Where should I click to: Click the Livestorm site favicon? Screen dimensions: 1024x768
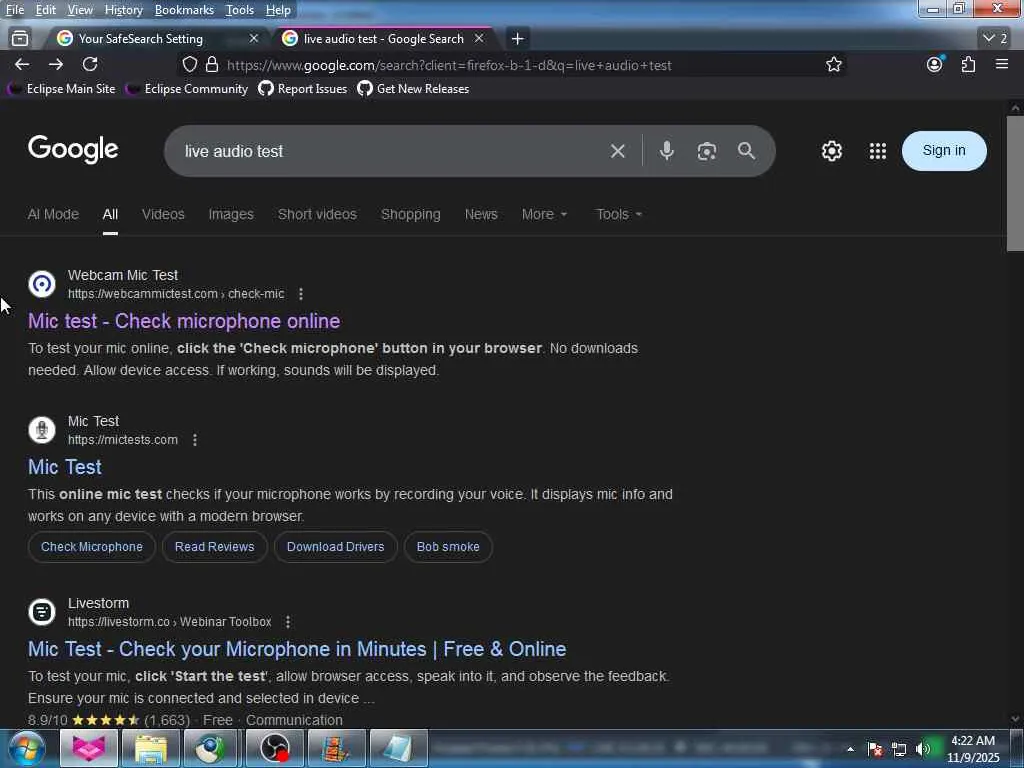coord(42,612)
